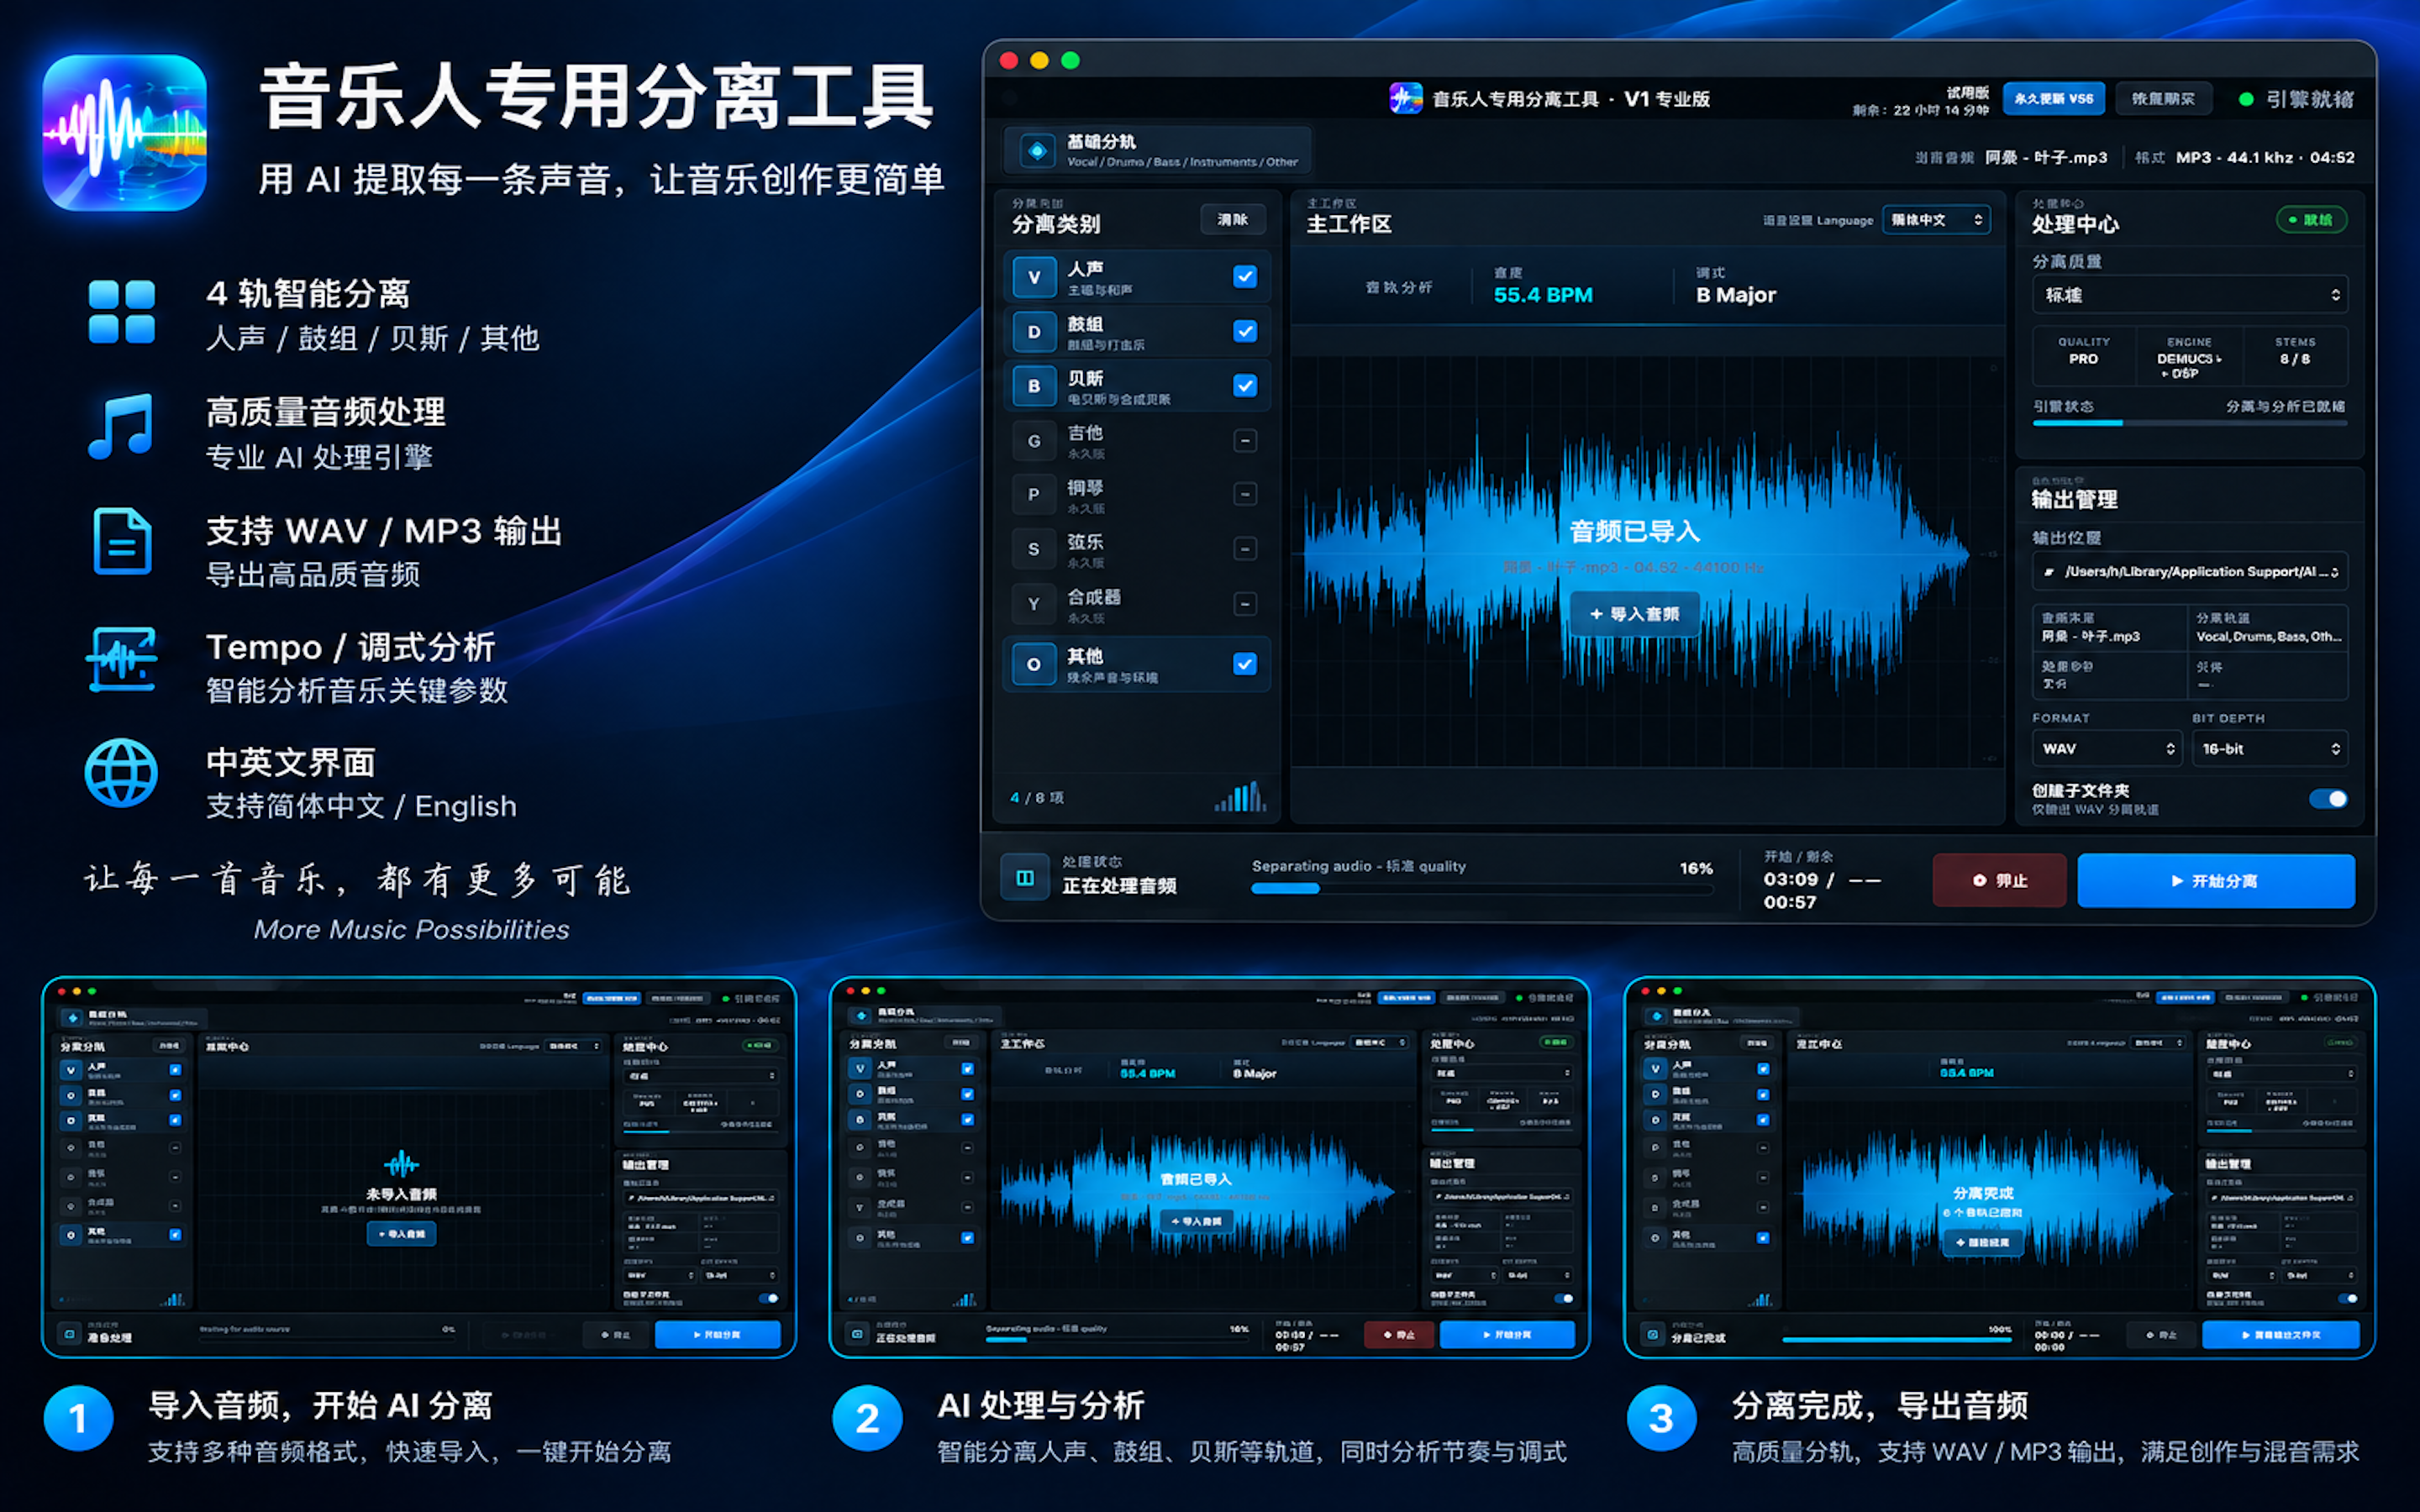This screenshot has height=1512, width=2420.
Task: Click the minus box on the 吉他 row
Action: [x=1245, y=441]
